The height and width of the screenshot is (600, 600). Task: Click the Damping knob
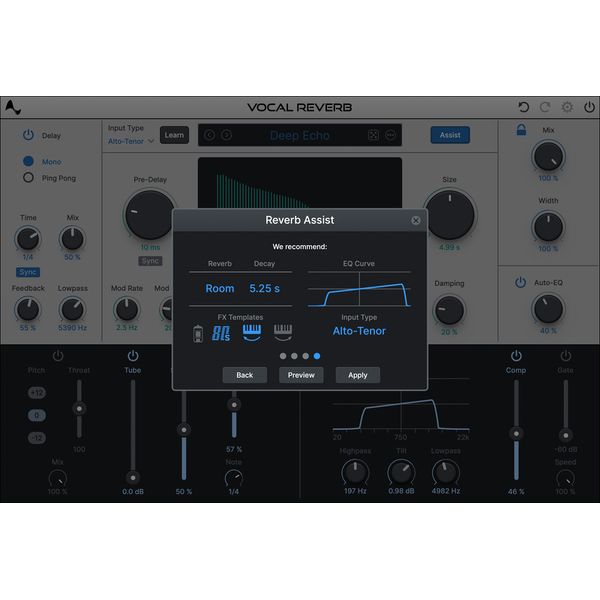point(449,310)
